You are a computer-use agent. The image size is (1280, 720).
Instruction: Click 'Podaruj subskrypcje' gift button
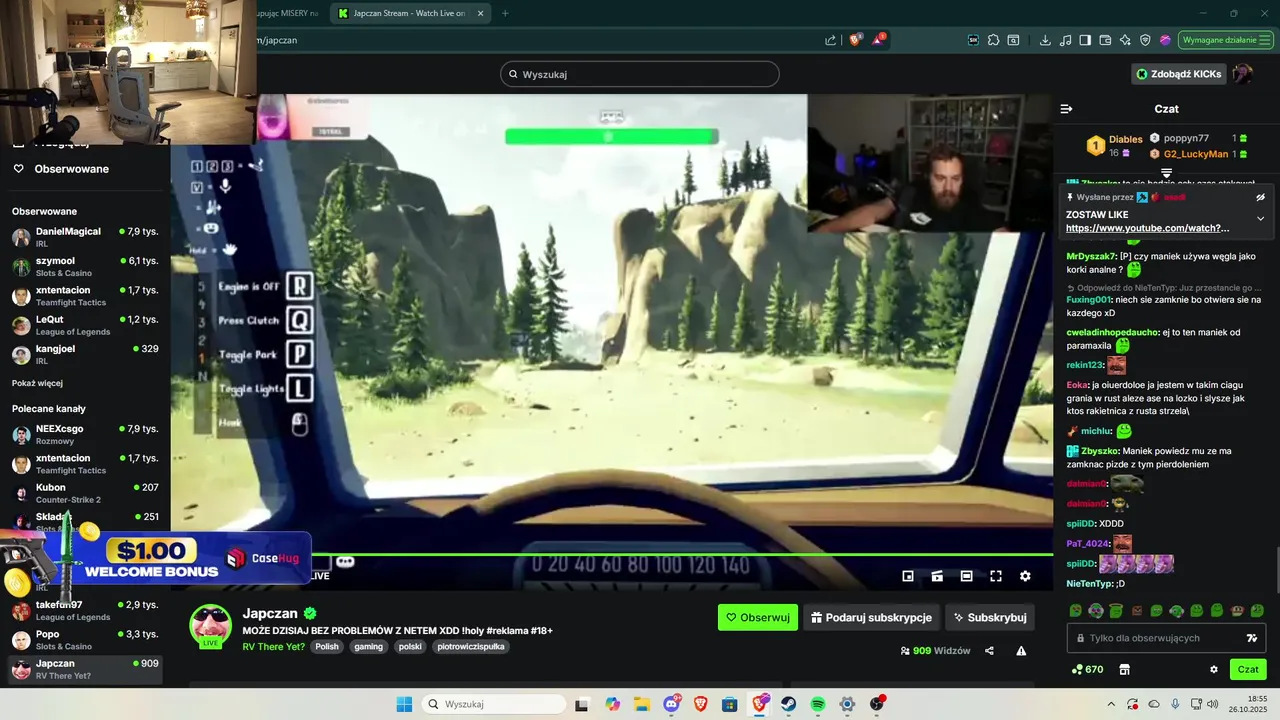[x=871, y=617]
